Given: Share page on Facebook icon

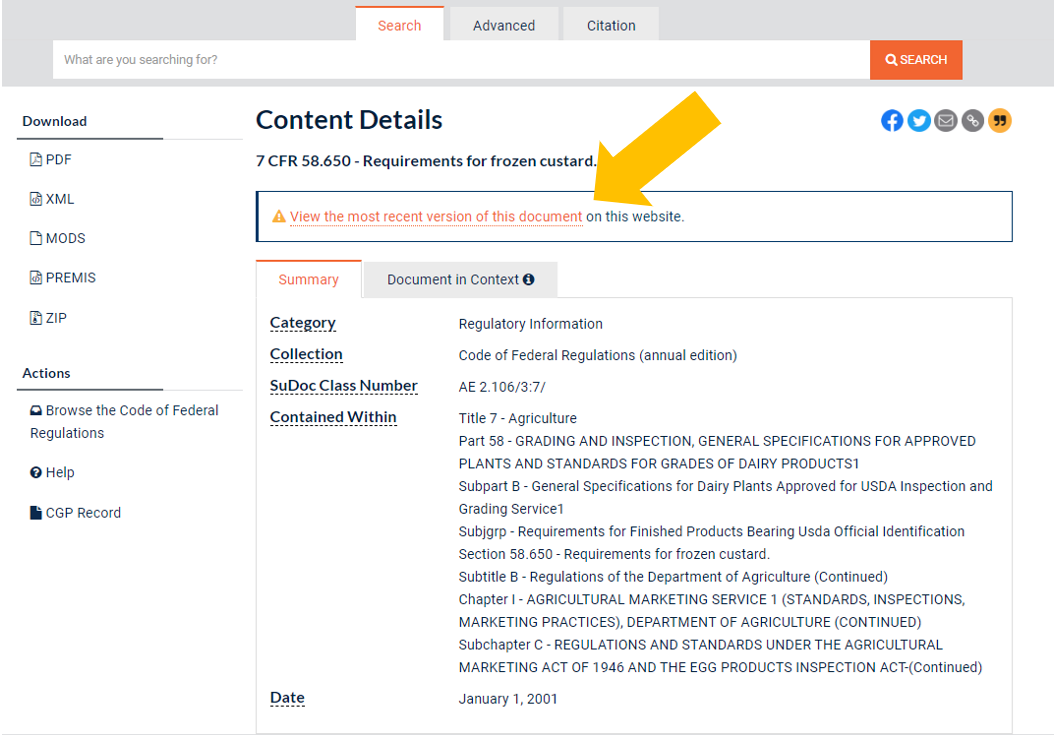Looking at the screenshot, I should (x=892, y=121).
